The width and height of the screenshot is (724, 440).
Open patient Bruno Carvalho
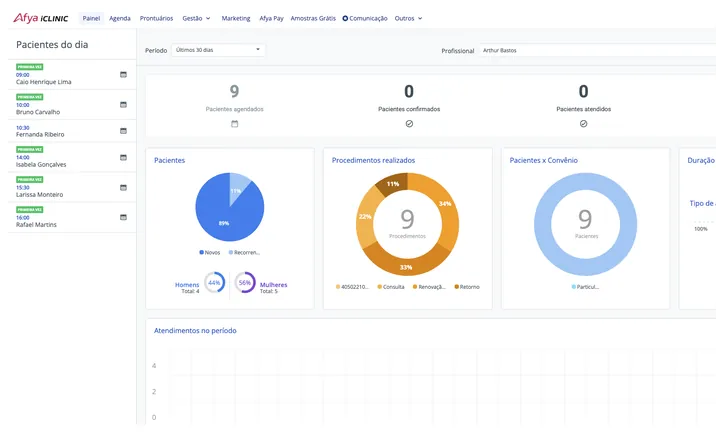(38, 112)
